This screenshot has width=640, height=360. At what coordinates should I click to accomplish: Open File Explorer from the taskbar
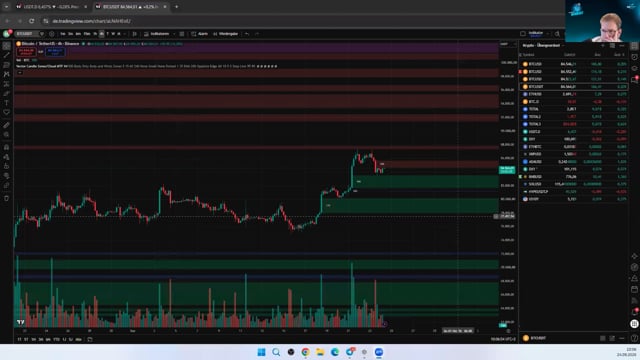320,352
